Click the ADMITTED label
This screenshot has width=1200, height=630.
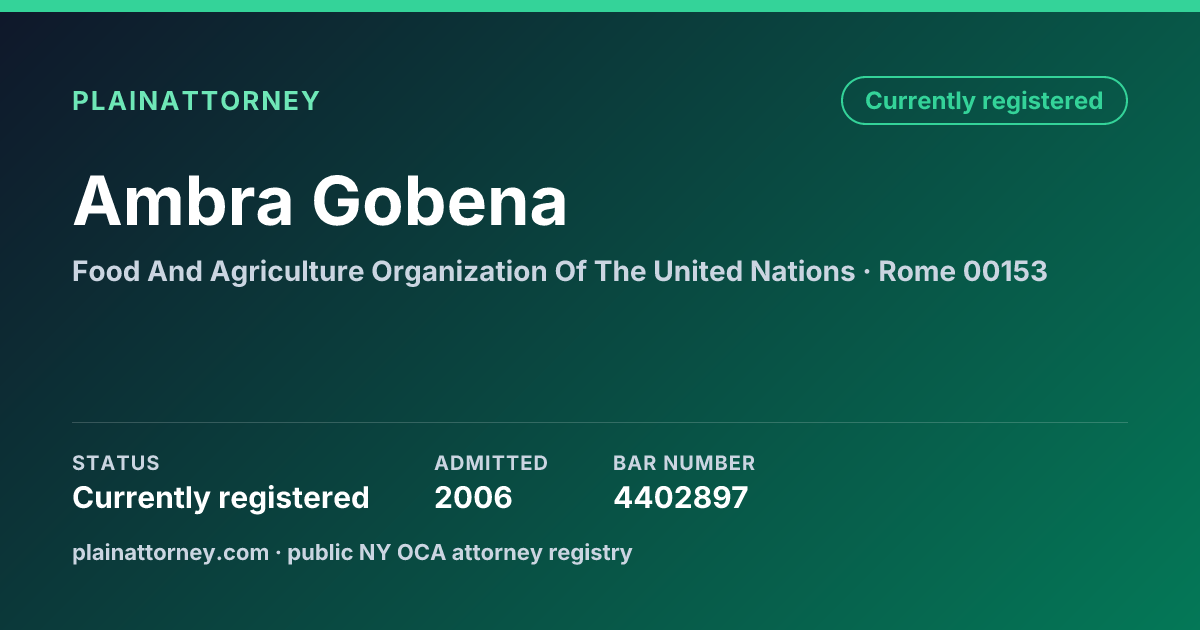491,463
